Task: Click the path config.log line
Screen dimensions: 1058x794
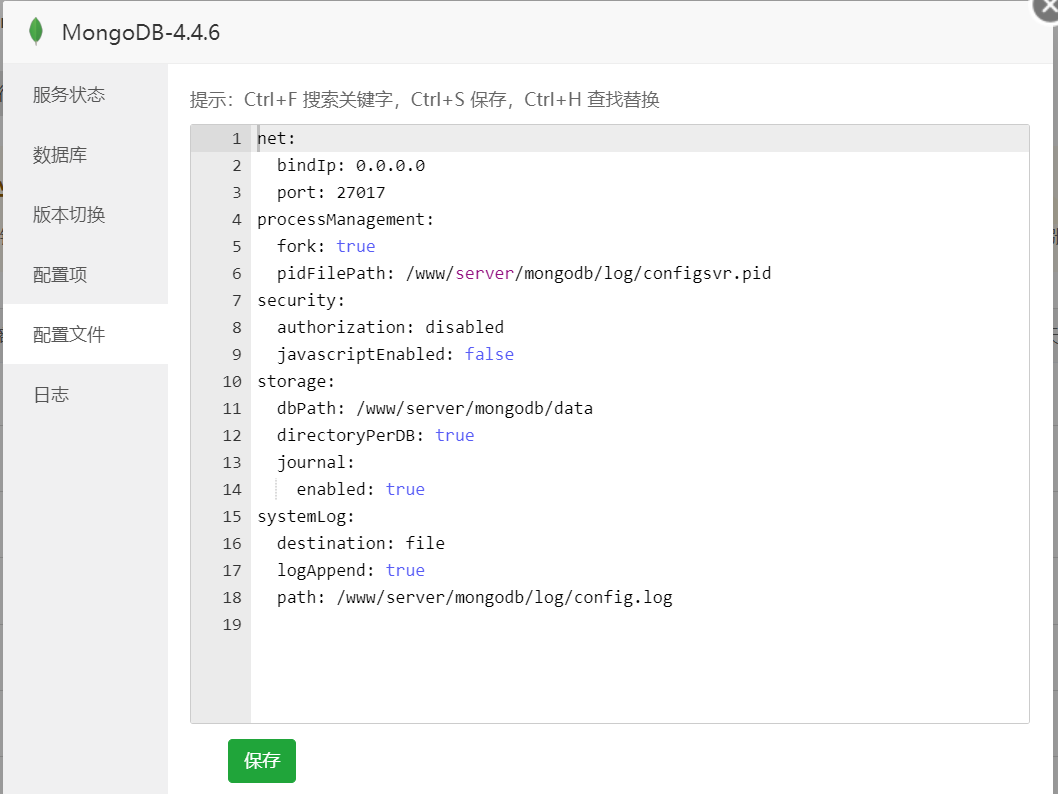Action: tap(474, 597)
